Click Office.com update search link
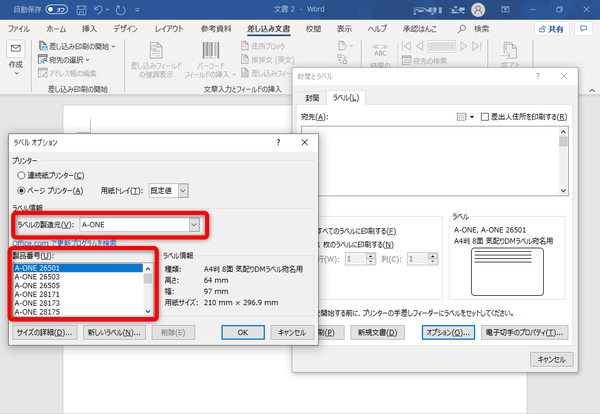This screenshot has height=414, width=600. (64, 243)
